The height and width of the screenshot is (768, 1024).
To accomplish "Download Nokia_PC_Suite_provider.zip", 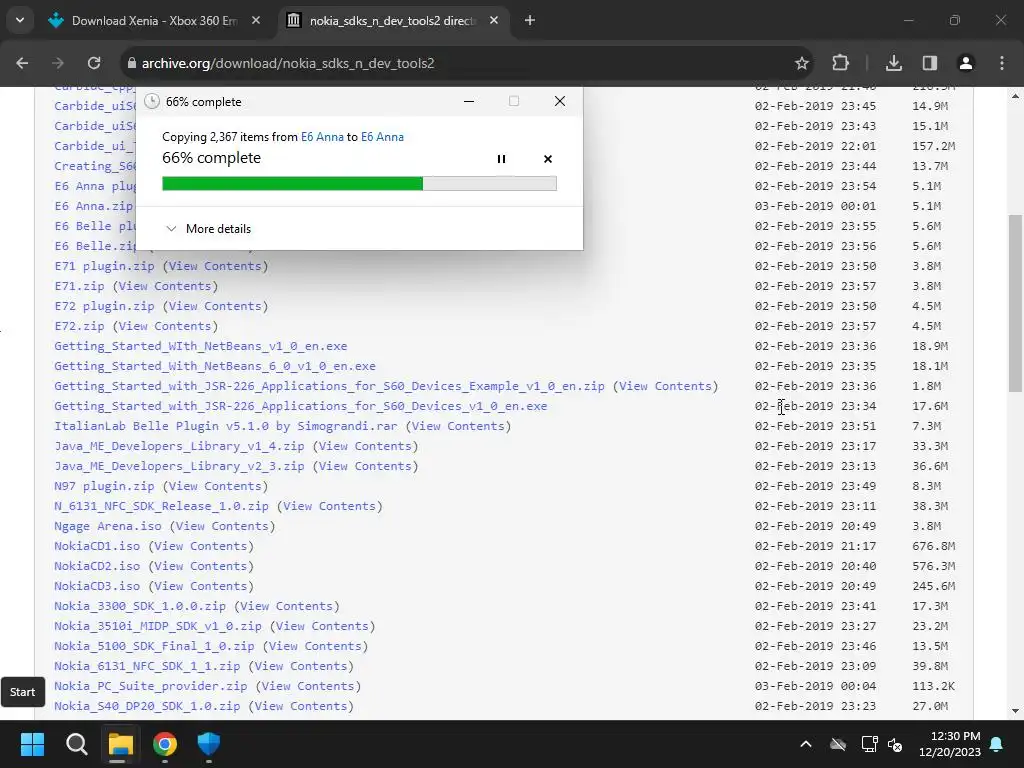I will [x=151, y=686].
